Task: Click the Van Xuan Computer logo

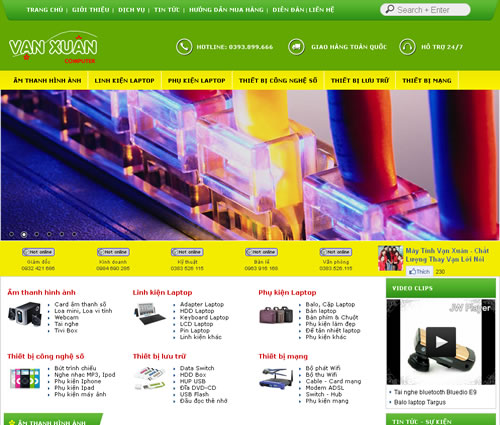Action: tap(53, 47)
